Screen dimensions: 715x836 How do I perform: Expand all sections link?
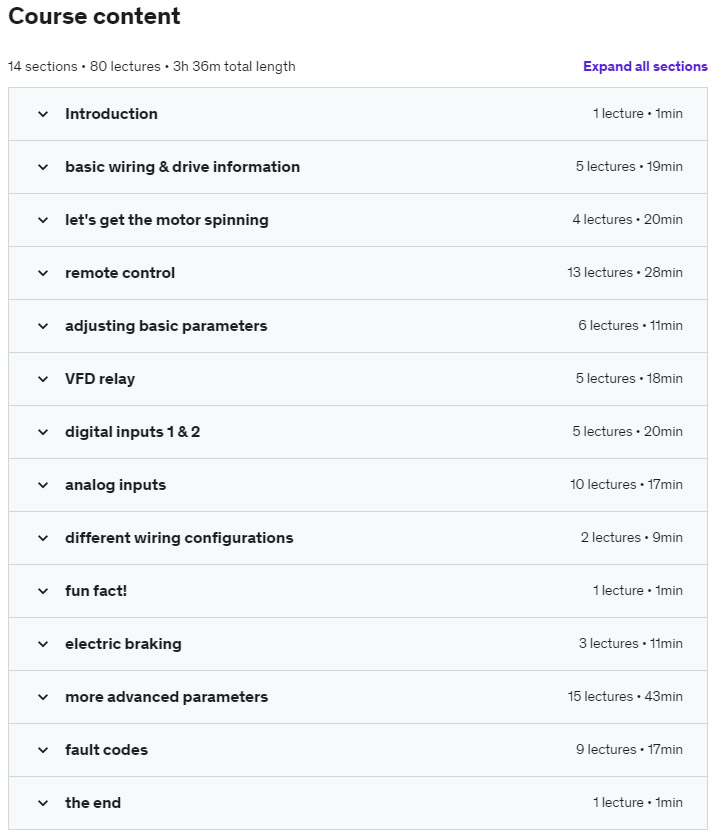(x=645, y=67)
